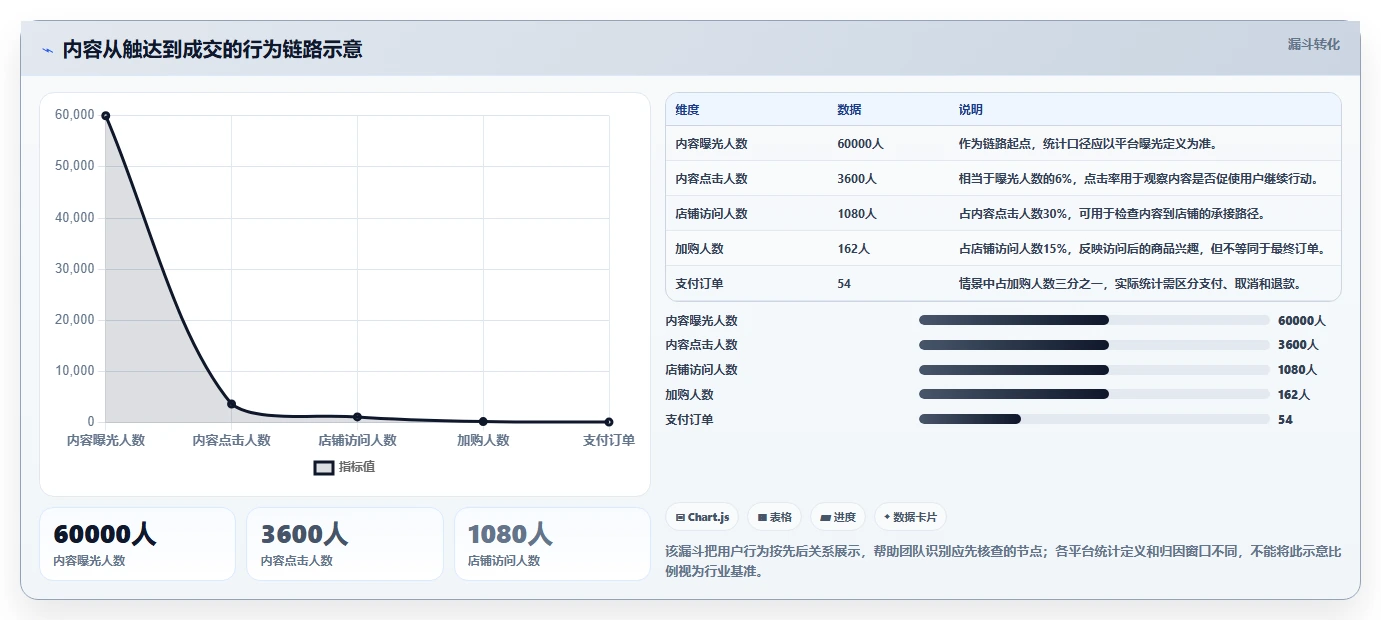Click the 进度 tag button
Viewport: 1381px width, 620px height.
coord(838,517)
